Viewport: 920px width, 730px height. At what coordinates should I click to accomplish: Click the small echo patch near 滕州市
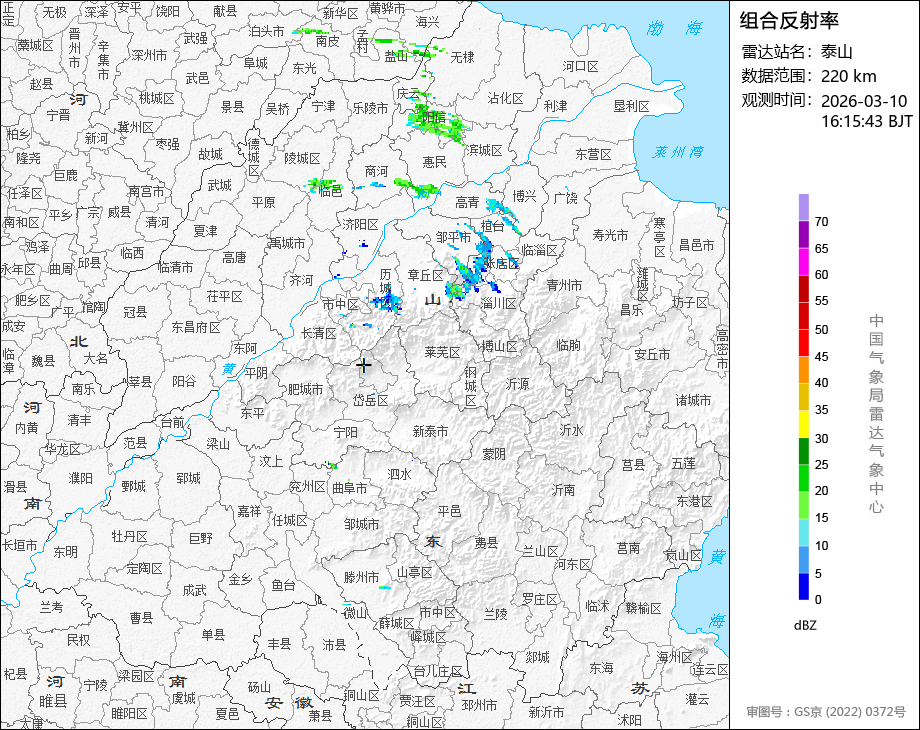point(385,587)
